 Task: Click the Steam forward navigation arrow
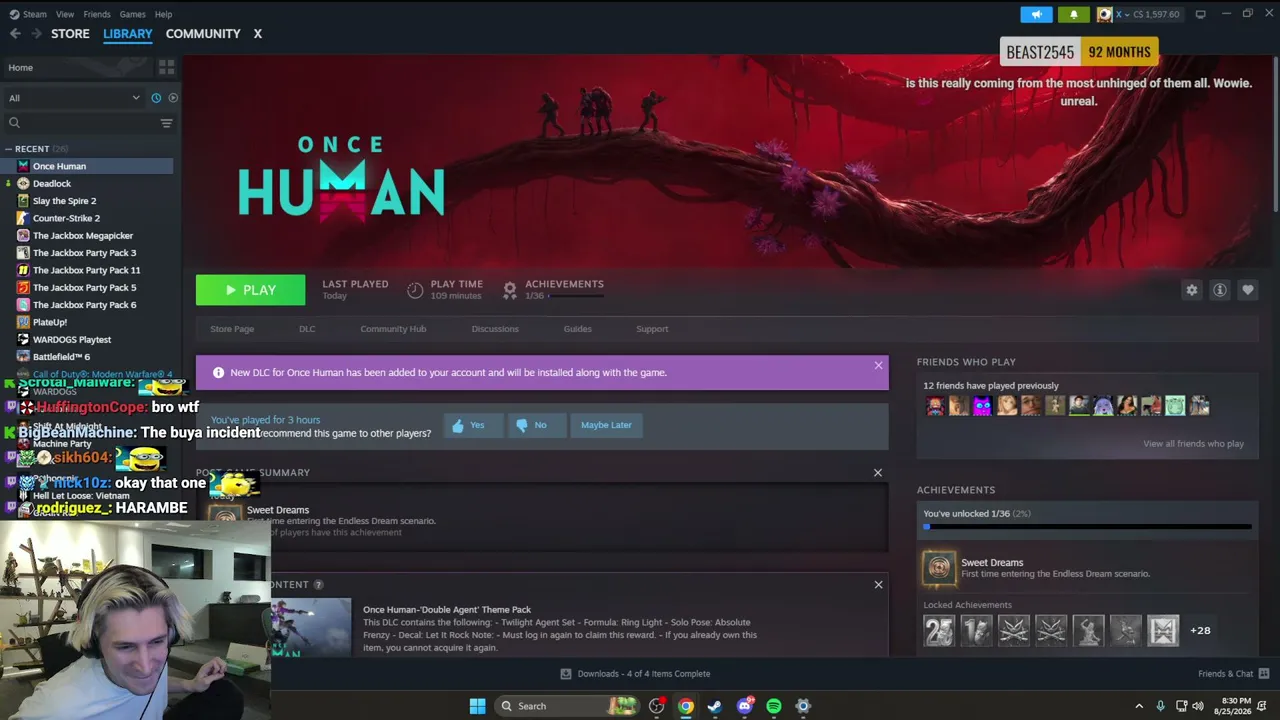point(36,34)
